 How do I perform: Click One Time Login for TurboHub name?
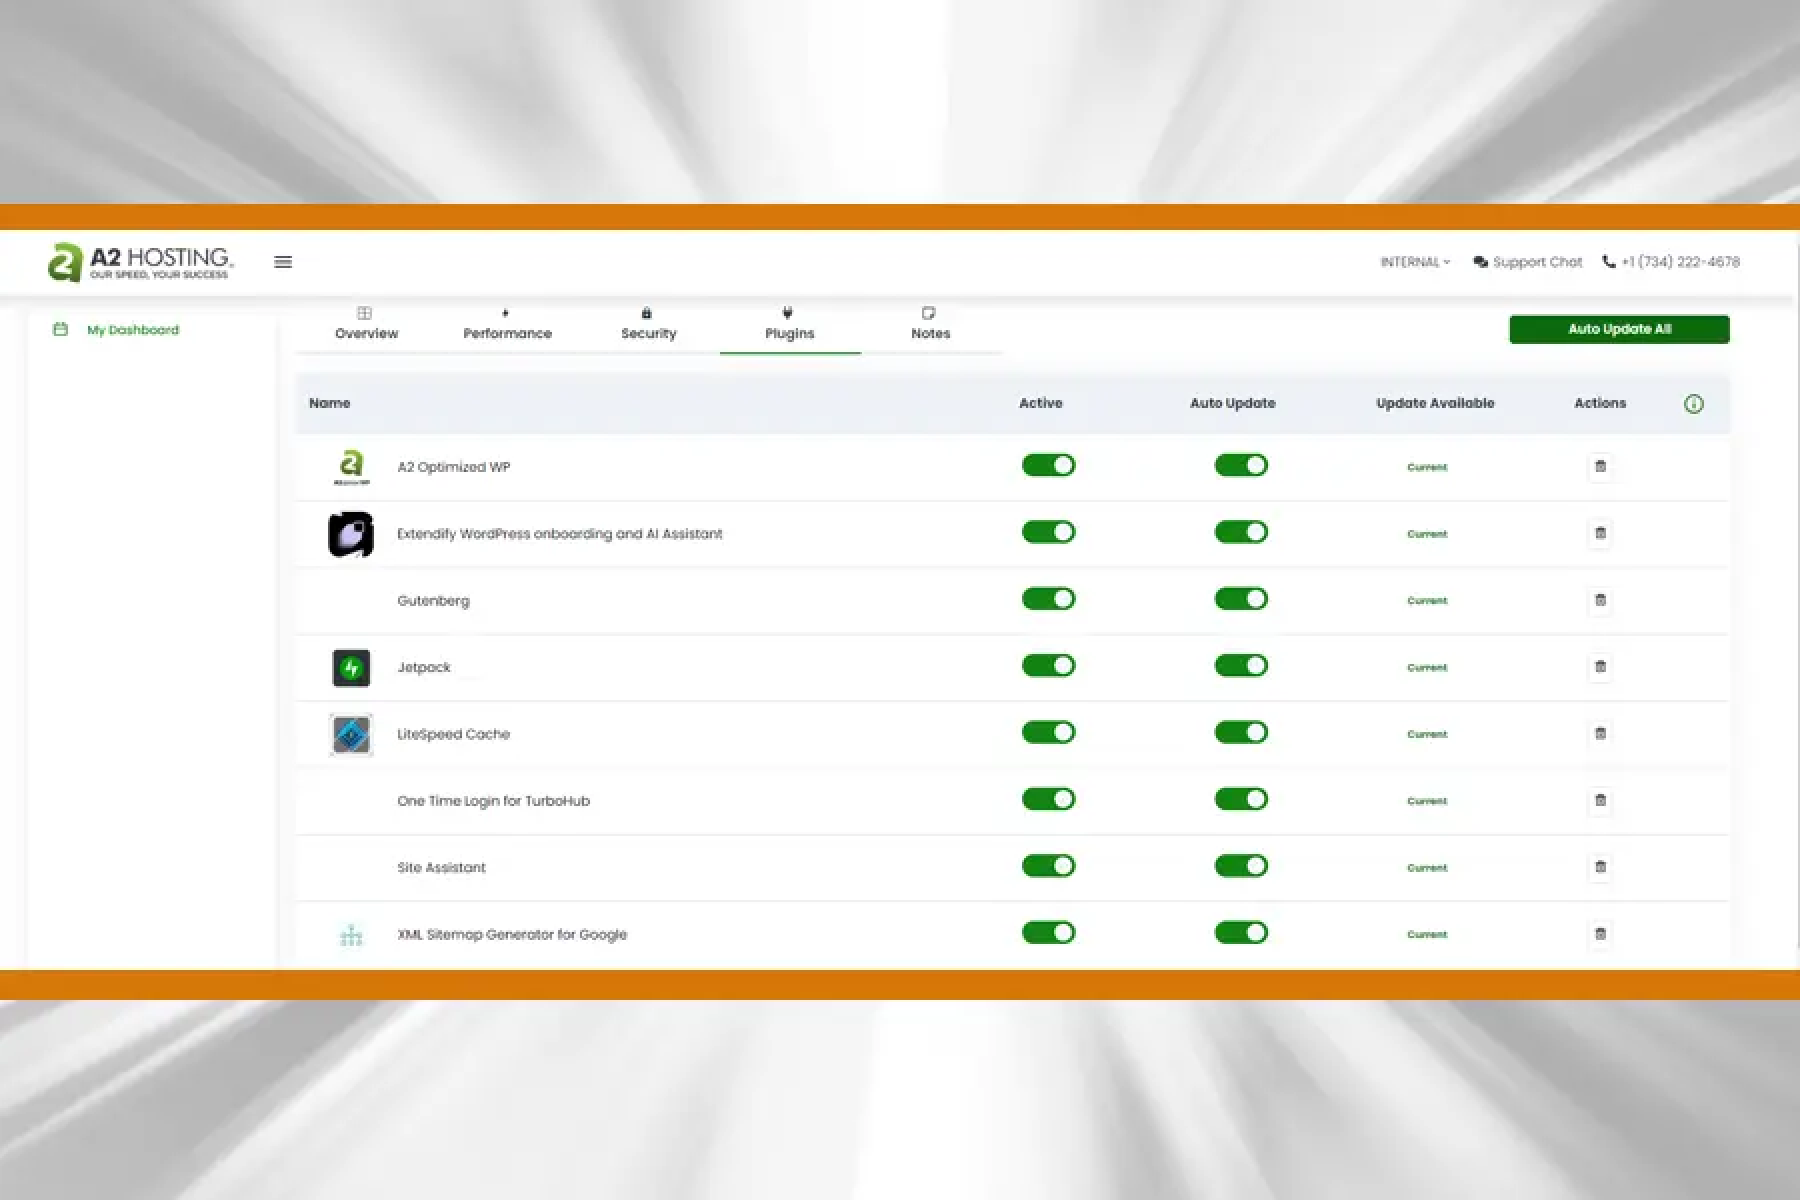(493, 801)
